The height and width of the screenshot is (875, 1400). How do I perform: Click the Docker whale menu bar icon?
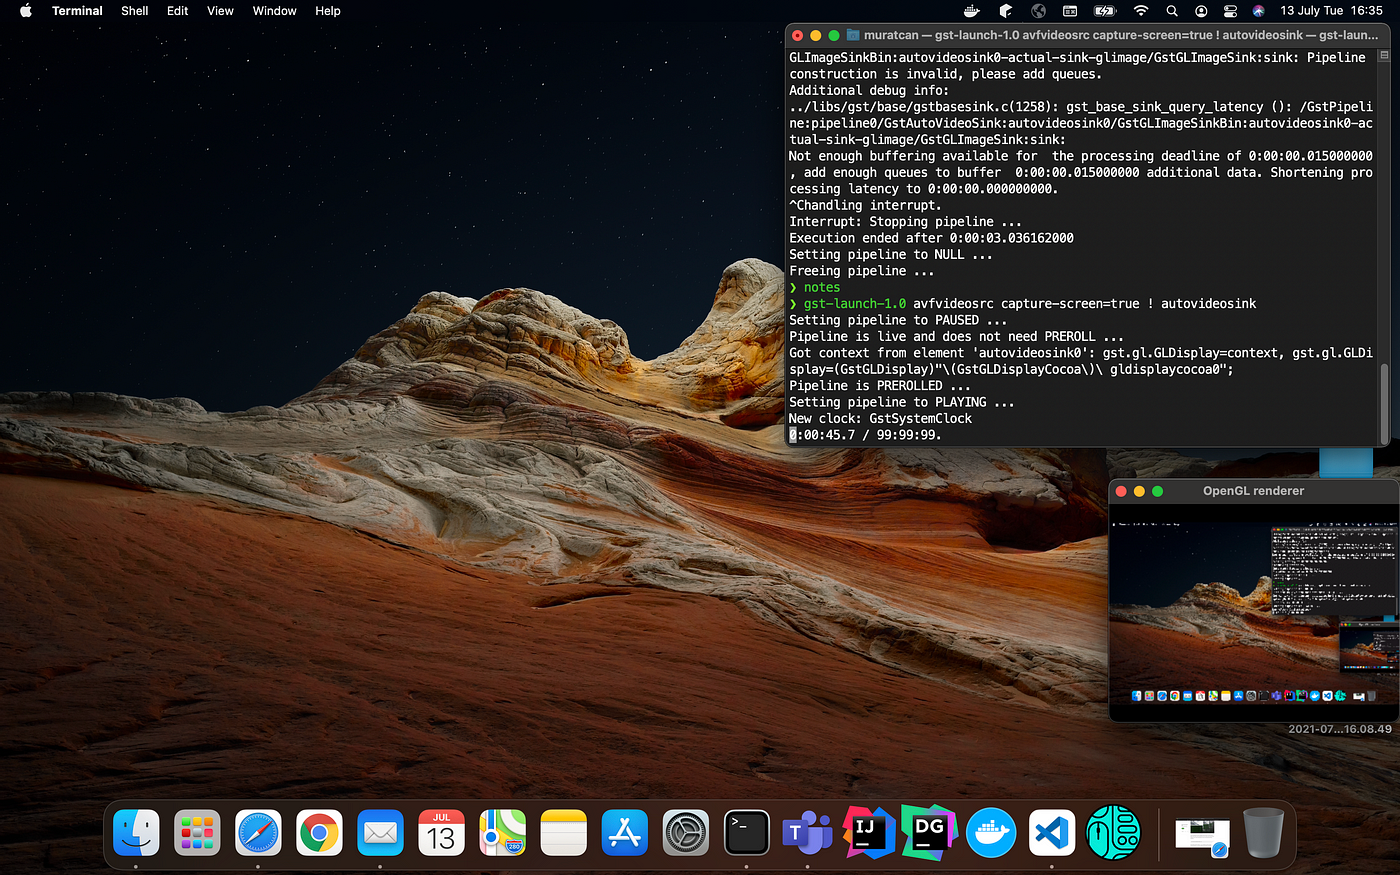pos(972,11)
